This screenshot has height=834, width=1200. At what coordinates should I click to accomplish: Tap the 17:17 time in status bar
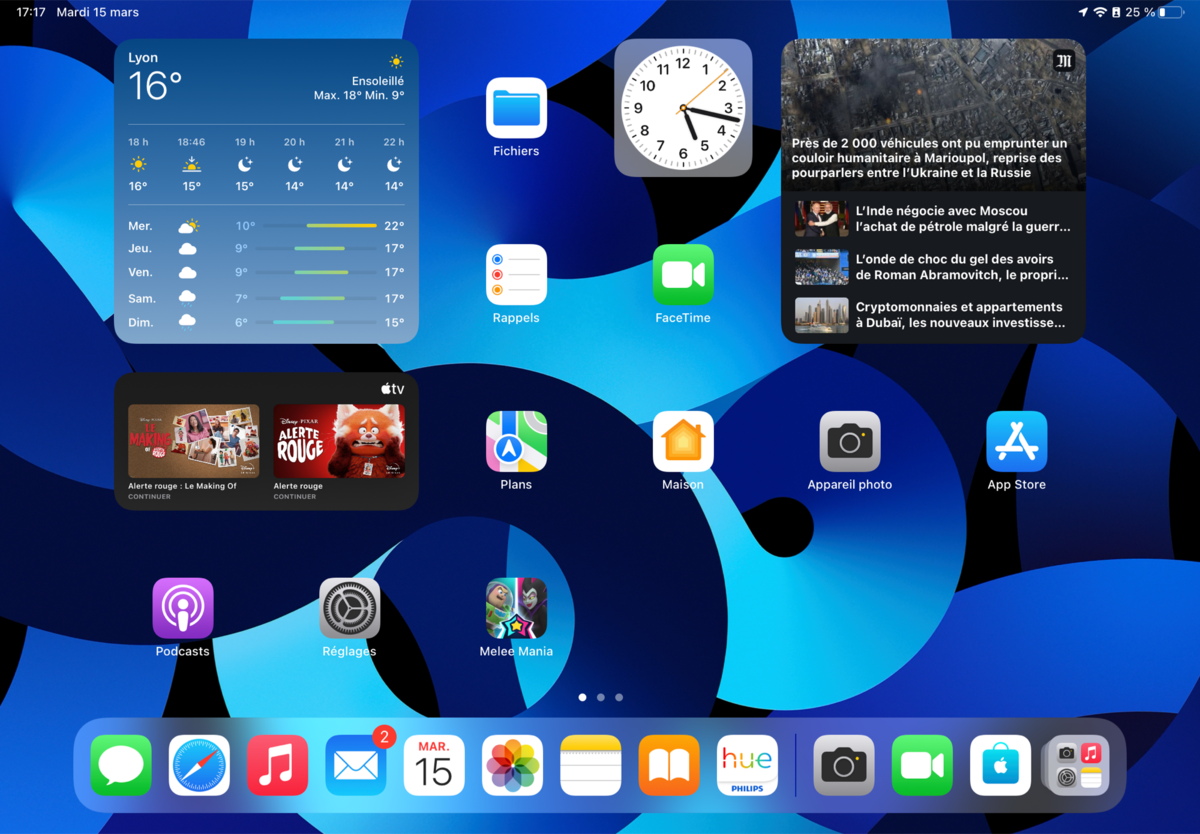pyautogui.click(x=31, y=12)
